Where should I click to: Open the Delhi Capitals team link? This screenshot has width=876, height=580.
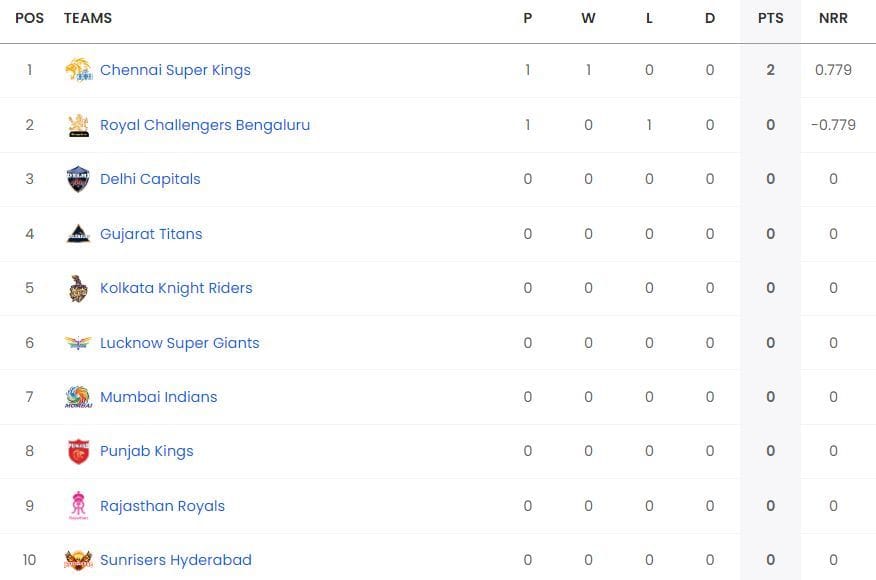click(x=150, y=178)
